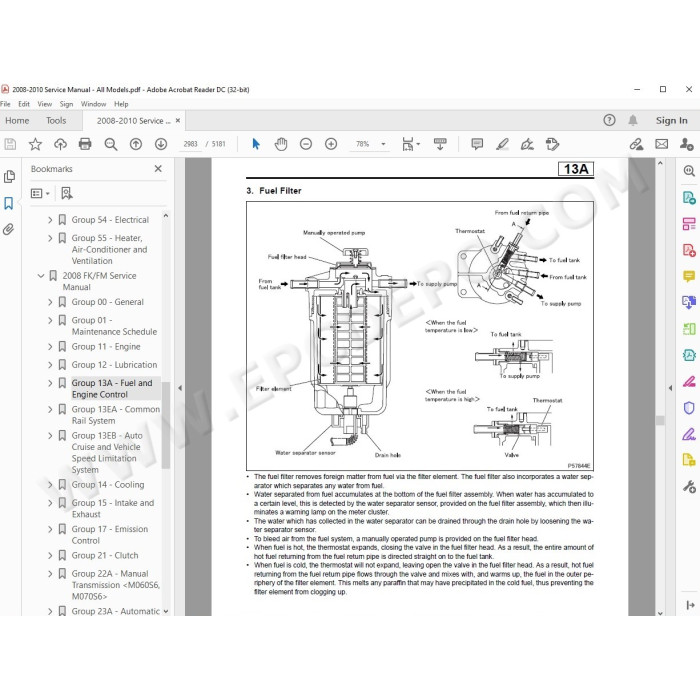Expand the Group 14 - Cooling bookmark
The height and width of the screenshot is (700, 700).
coord(50,484)
